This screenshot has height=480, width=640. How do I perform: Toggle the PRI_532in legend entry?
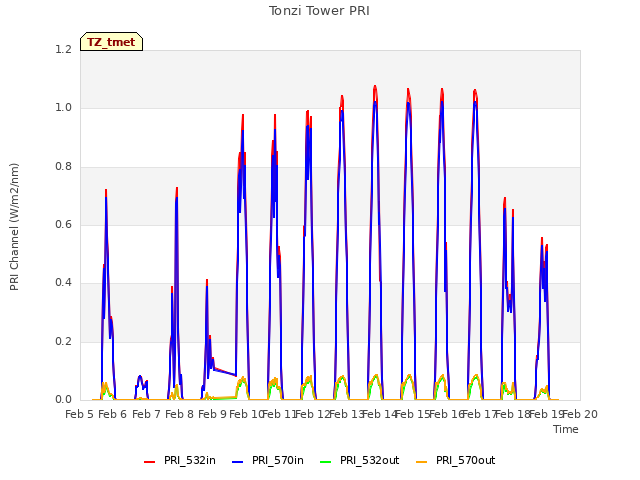tap(180, 460)
